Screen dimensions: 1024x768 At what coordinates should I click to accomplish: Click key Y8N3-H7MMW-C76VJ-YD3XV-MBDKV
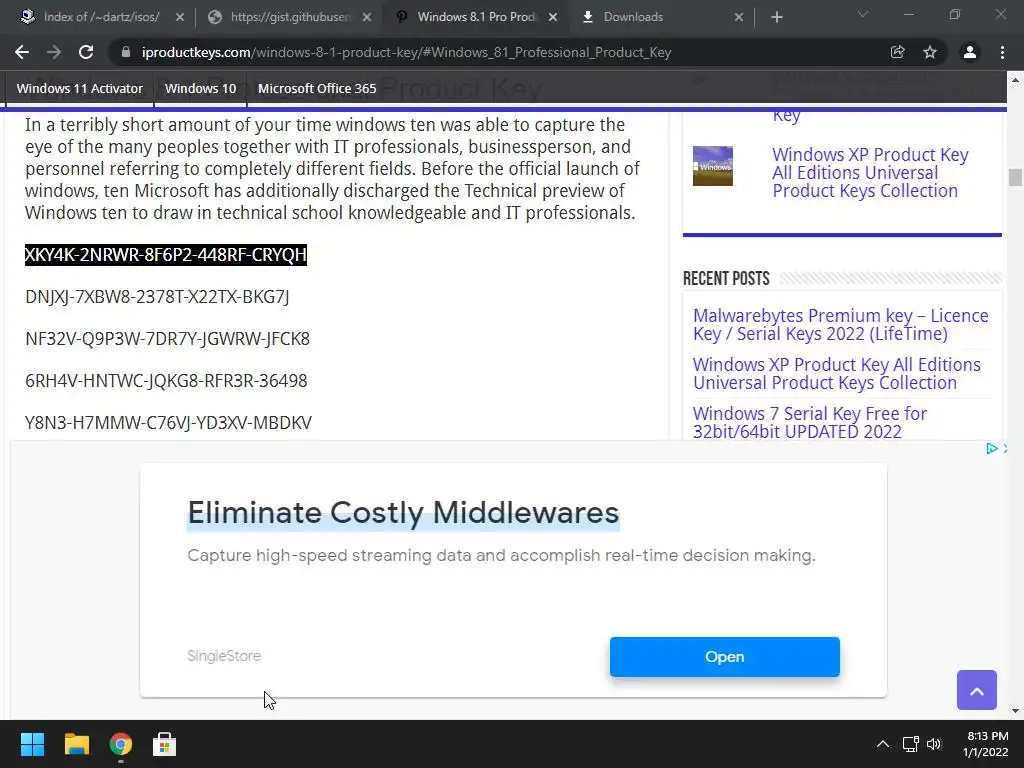point(168,422)
